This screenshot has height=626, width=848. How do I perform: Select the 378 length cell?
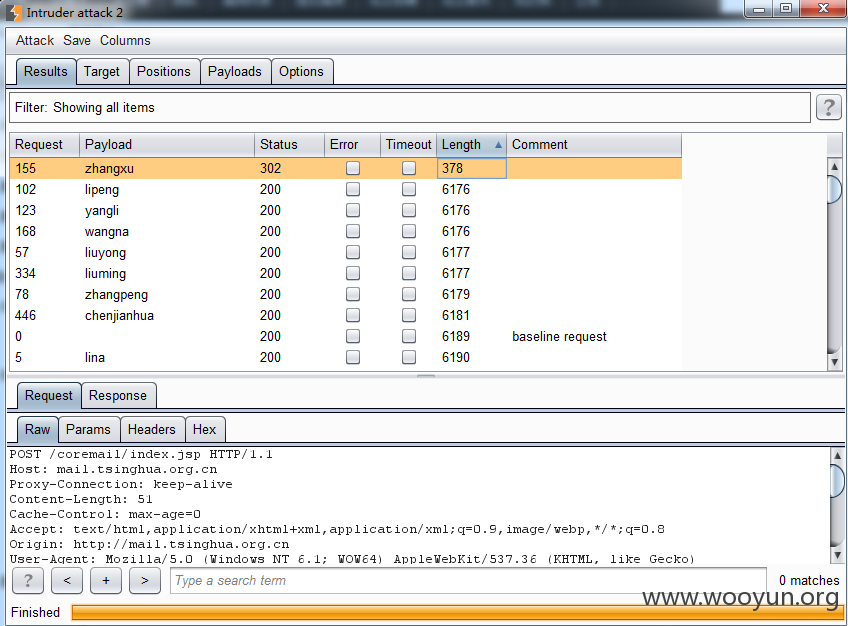coord(472,168)
